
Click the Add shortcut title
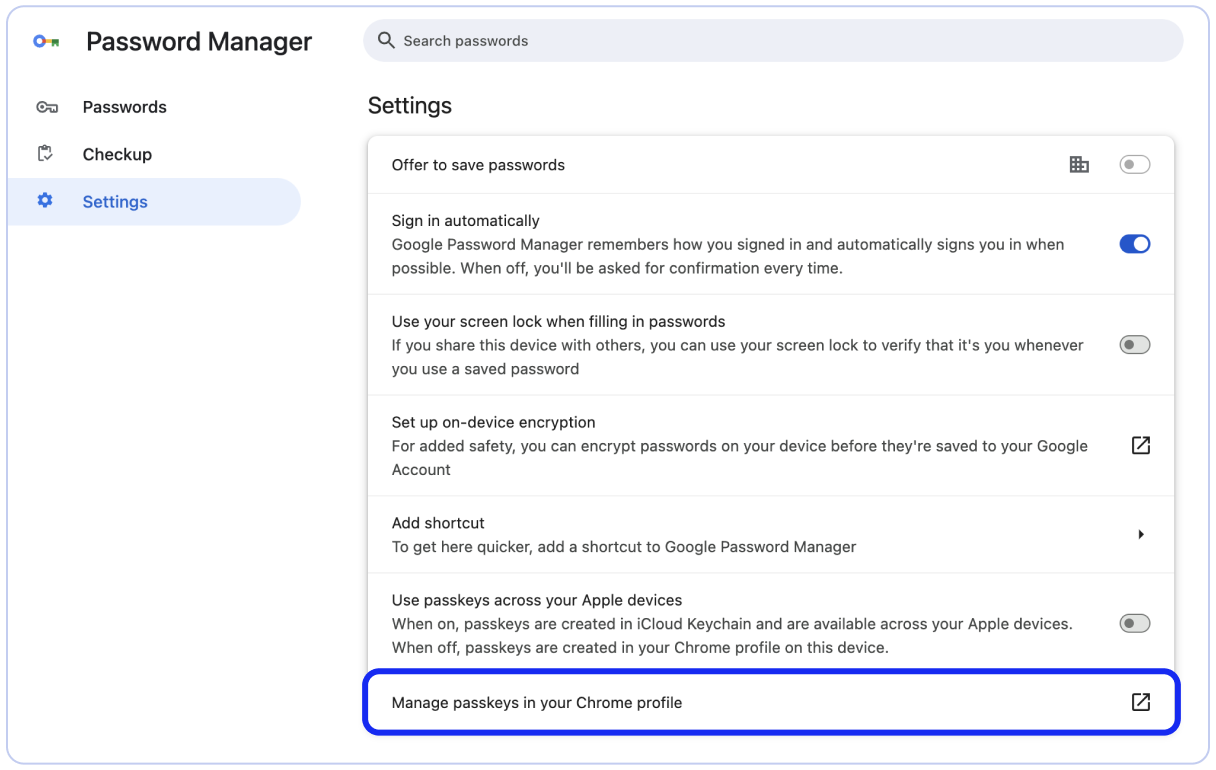pos(438,523)
